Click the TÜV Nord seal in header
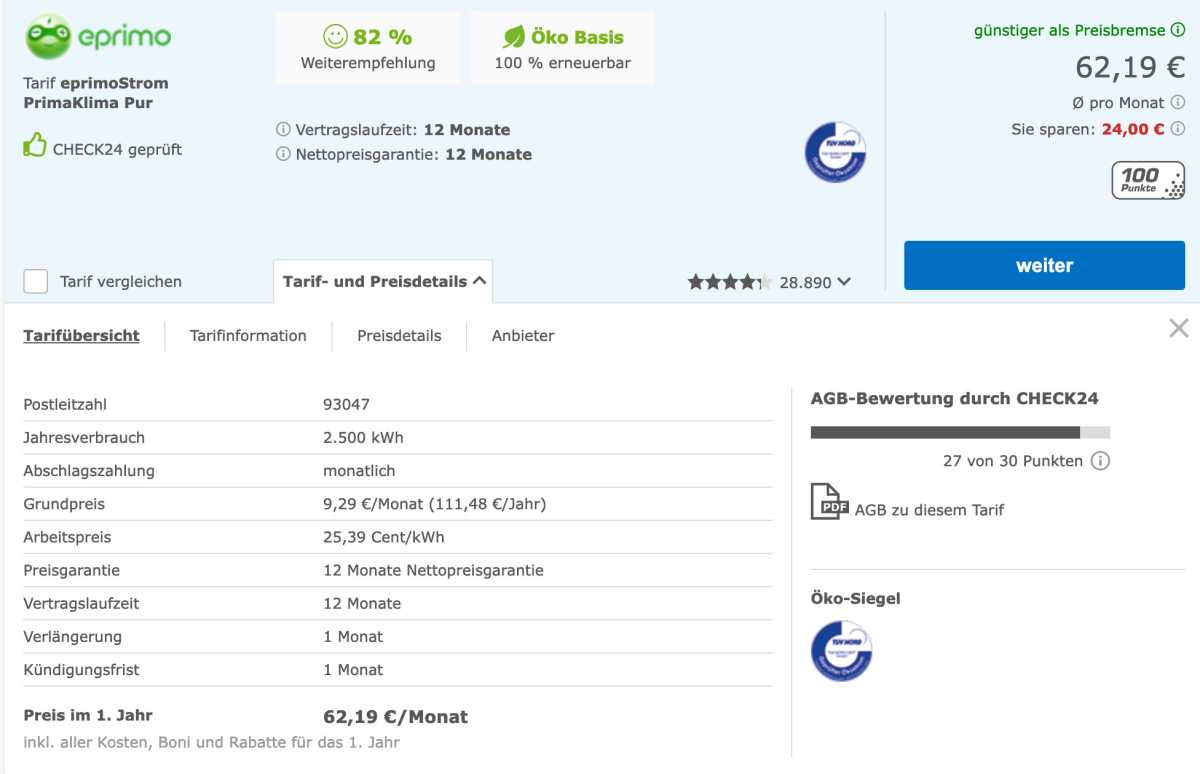The height and width of the screenshot is (774, 1200). tap(835, 152)
